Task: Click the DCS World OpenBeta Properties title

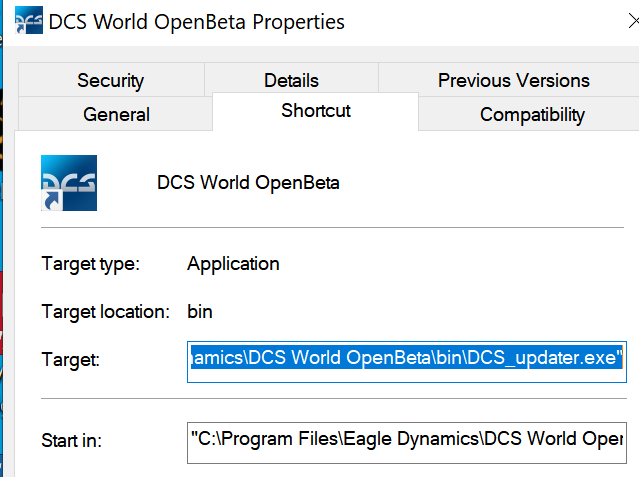Action: pos(196,22)
